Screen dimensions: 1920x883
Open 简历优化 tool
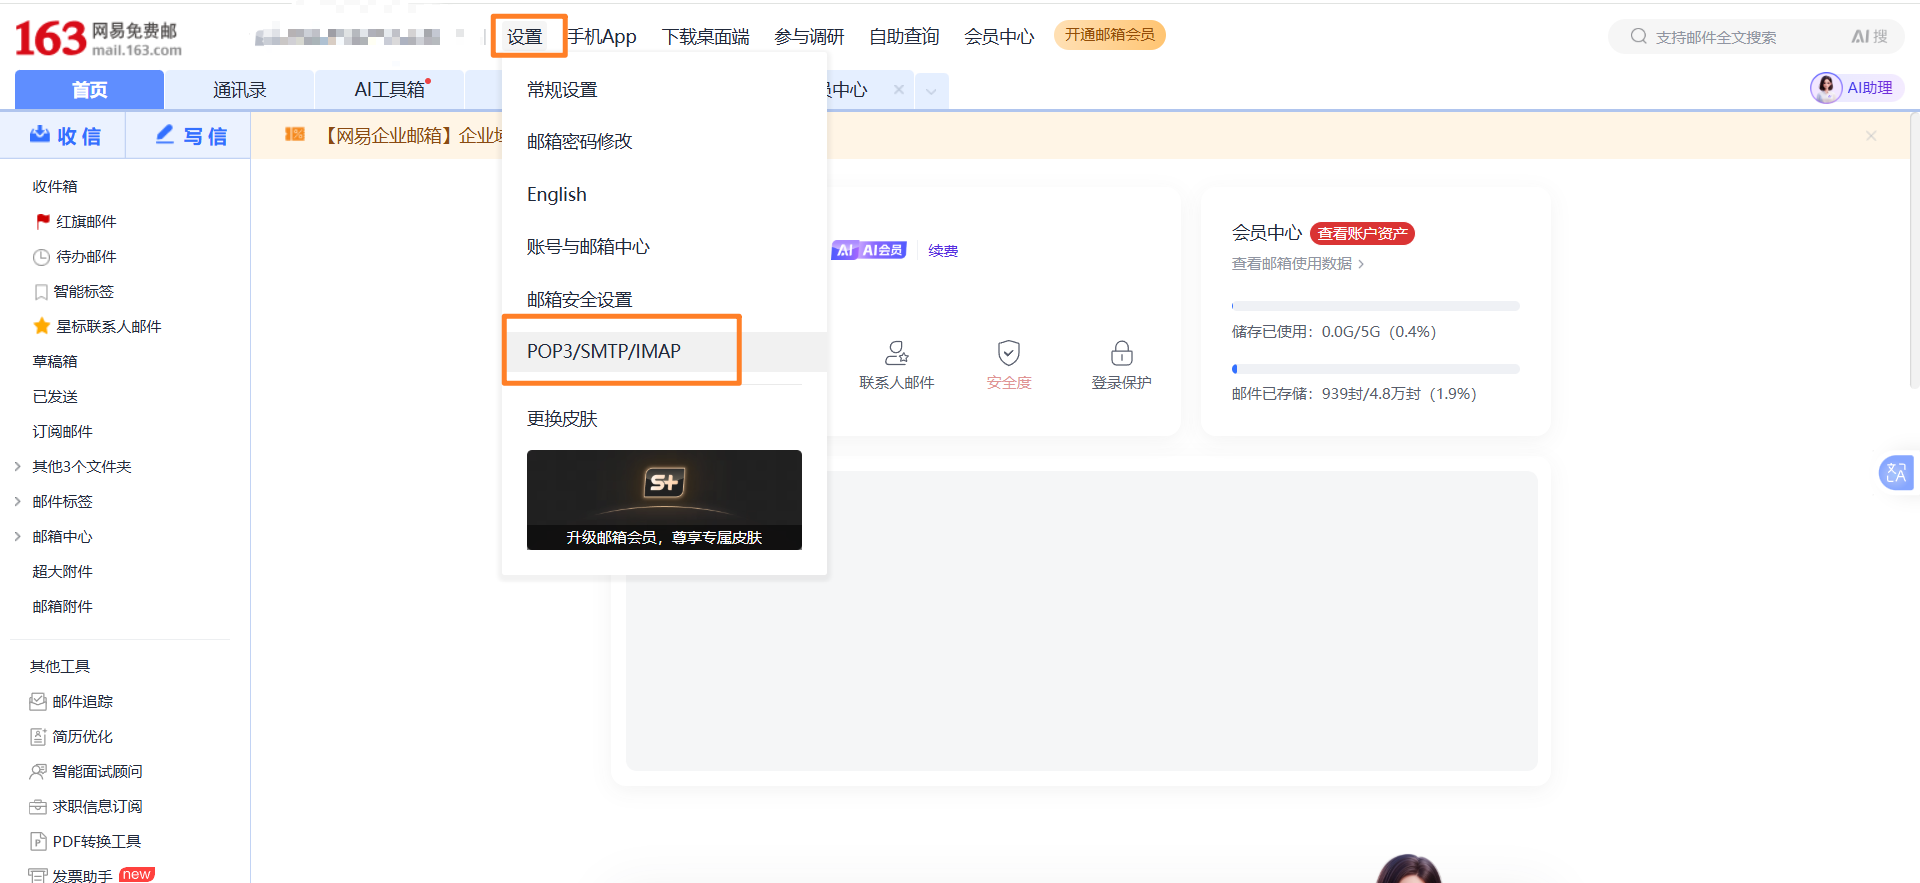click(71, 736)
